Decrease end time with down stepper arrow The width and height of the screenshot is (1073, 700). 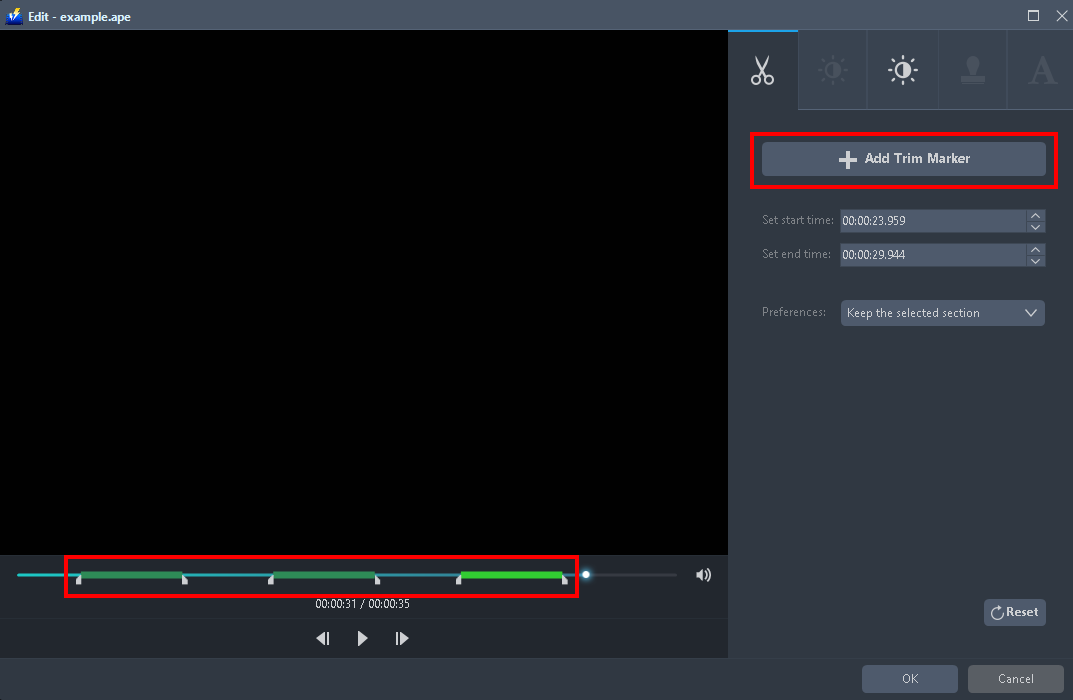pyautogui.click(x=1035, y=260)
